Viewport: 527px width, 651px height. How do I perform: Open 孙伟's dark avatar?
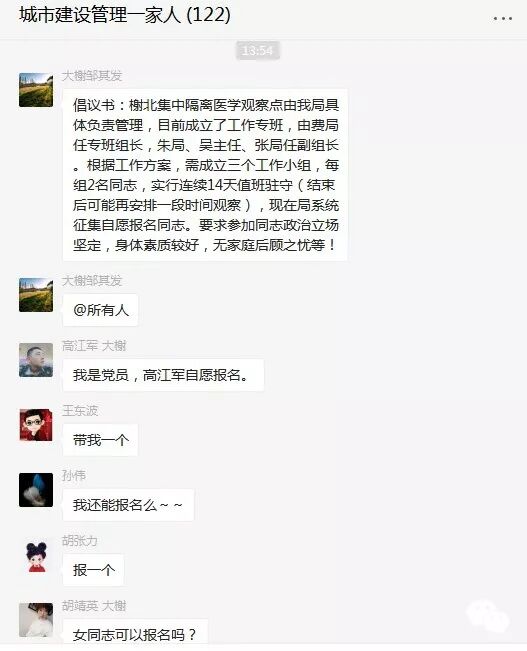pos(36,490)
